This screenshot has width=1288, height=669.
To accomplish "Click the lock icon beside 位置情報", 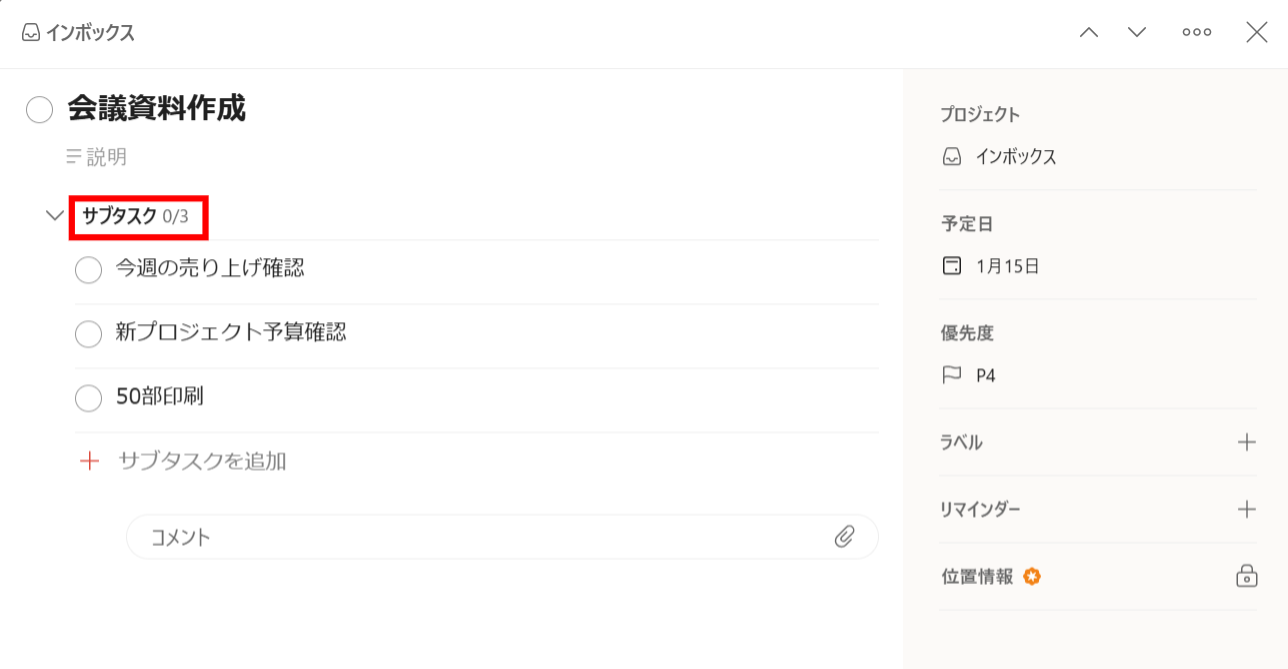I will [1246, 576].
